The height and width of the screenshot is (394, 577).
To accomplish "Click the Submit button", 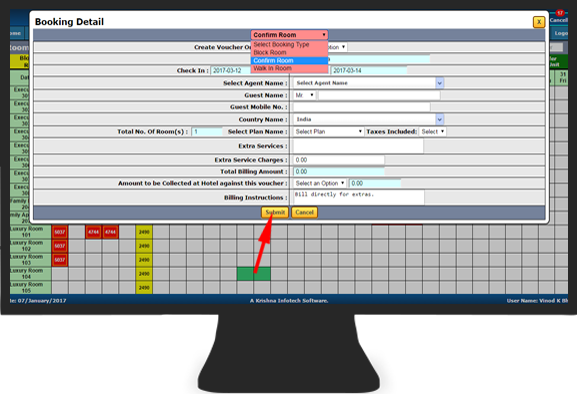I will pyautogui.click(x=275, y=212).
